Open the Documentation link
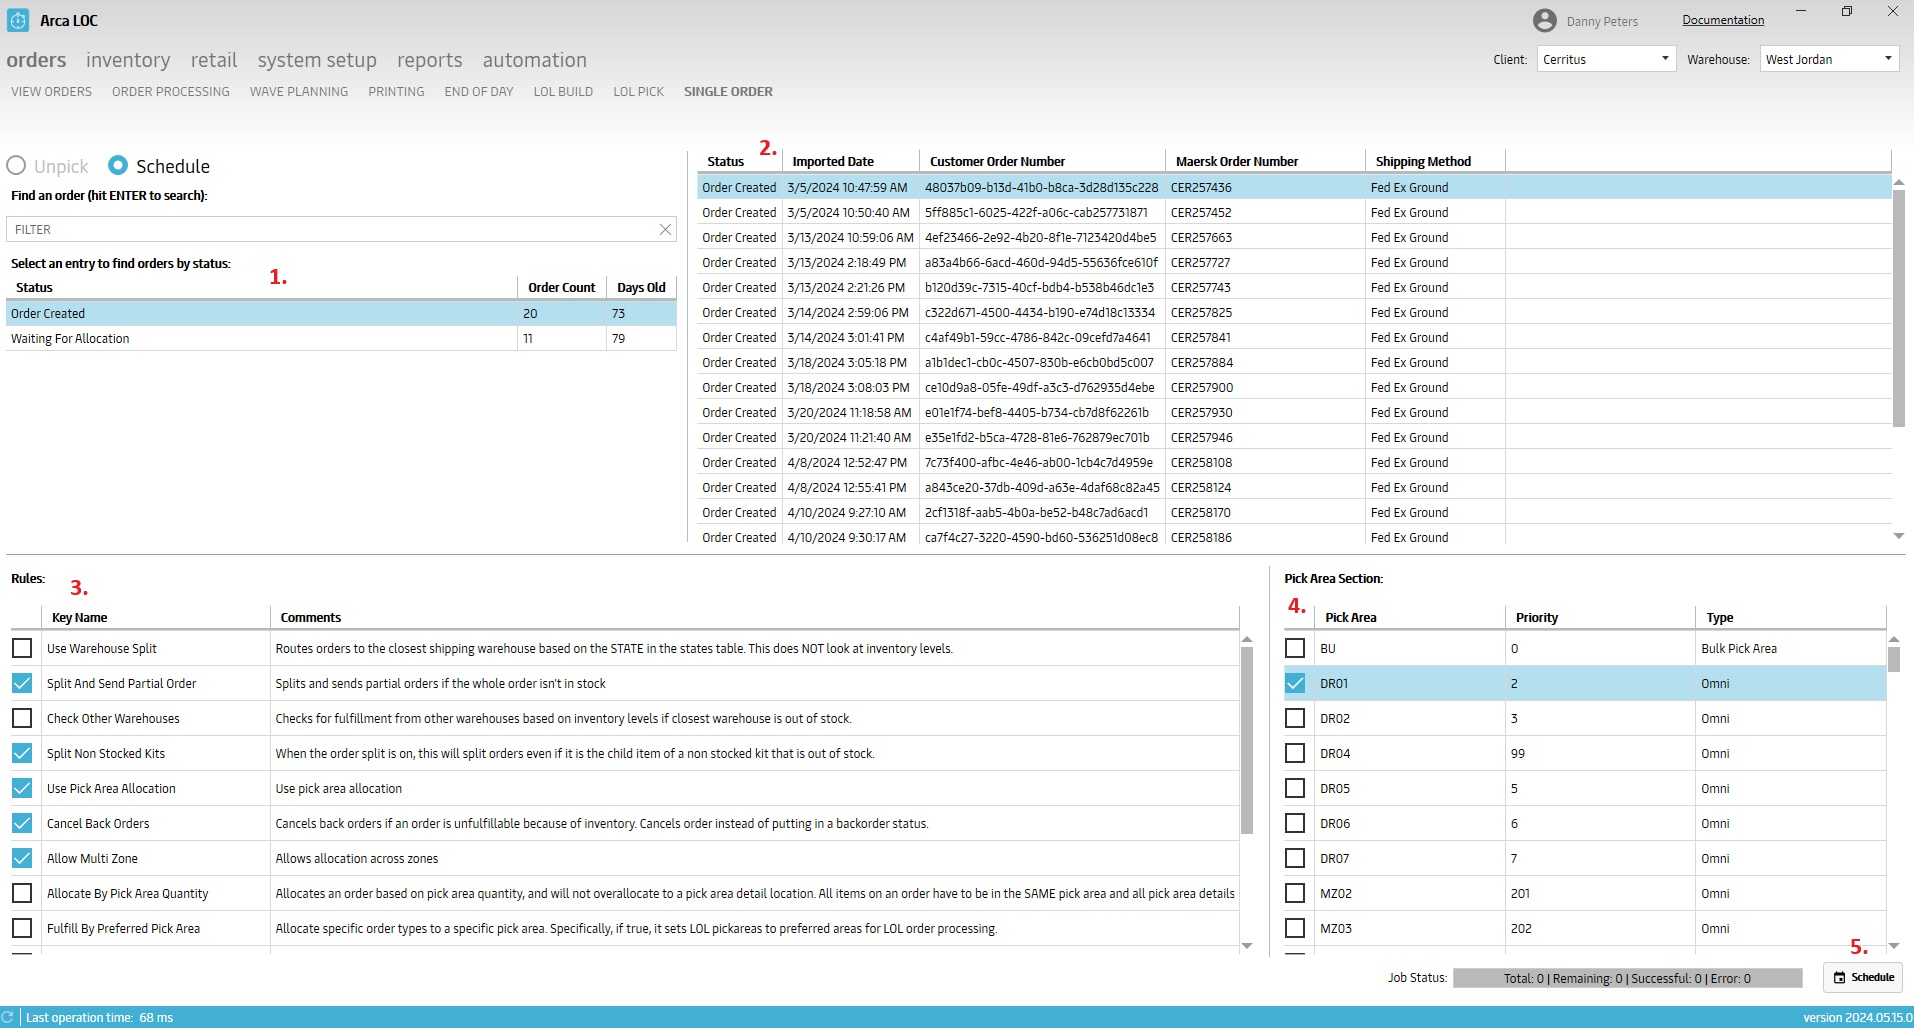This screenshot has height=1028, width=1914. click(1723, 20)
